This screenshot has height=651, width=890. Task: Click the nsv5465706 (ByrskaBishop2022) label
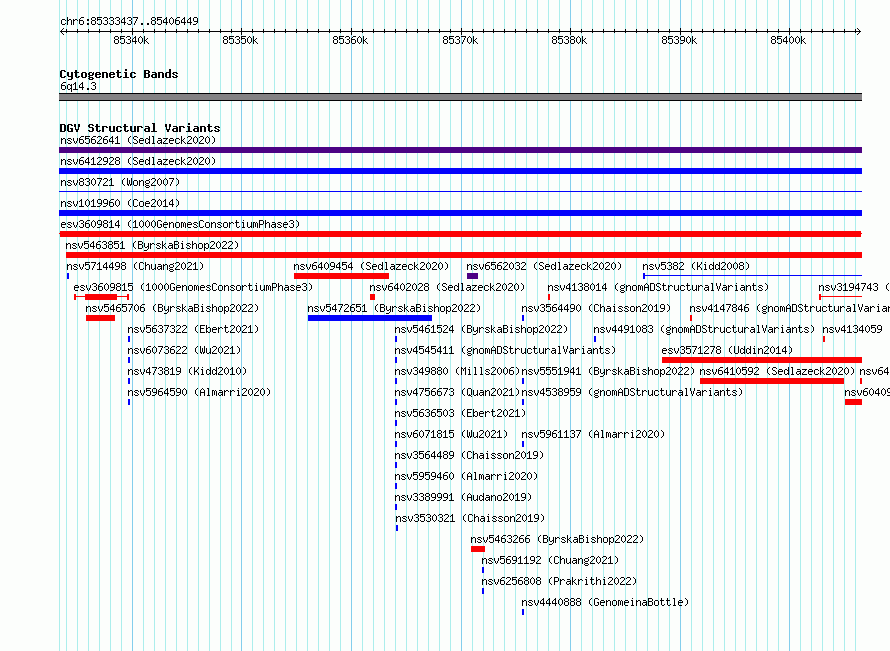tap(172, 308)
